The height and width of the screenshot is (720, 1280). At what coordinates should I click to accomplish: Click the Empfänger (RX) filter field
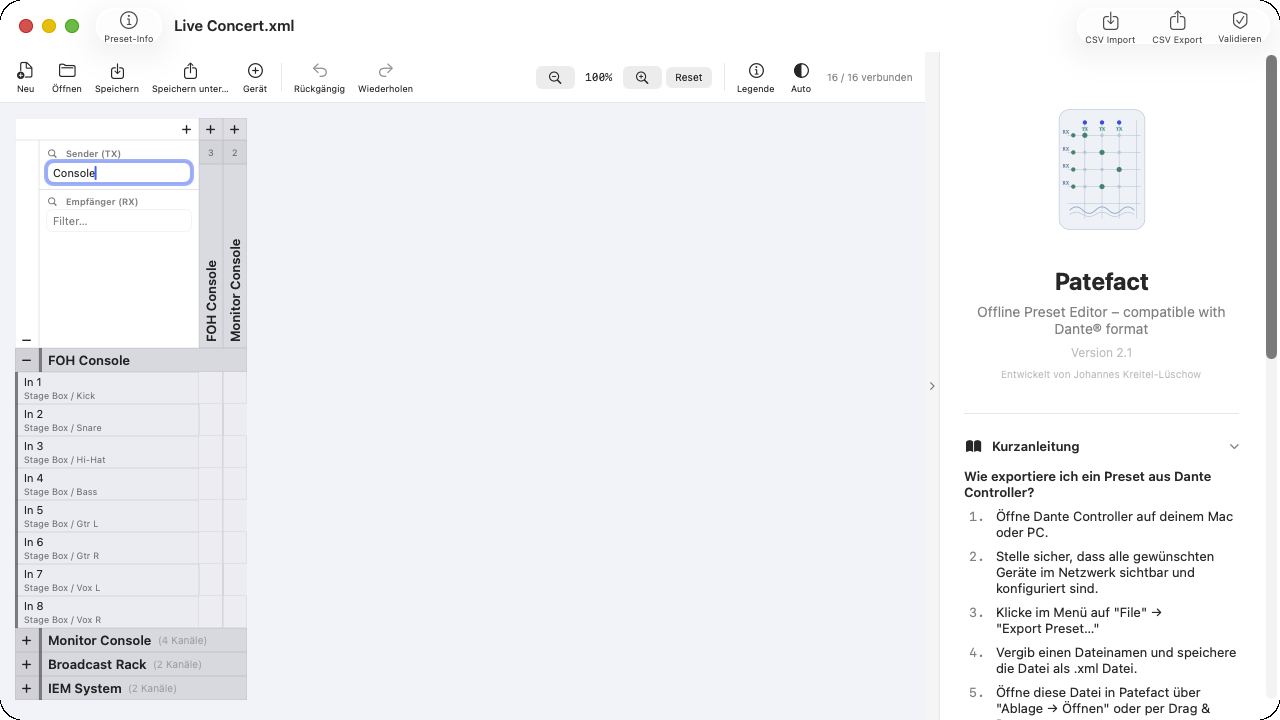(x=119, y=221)
